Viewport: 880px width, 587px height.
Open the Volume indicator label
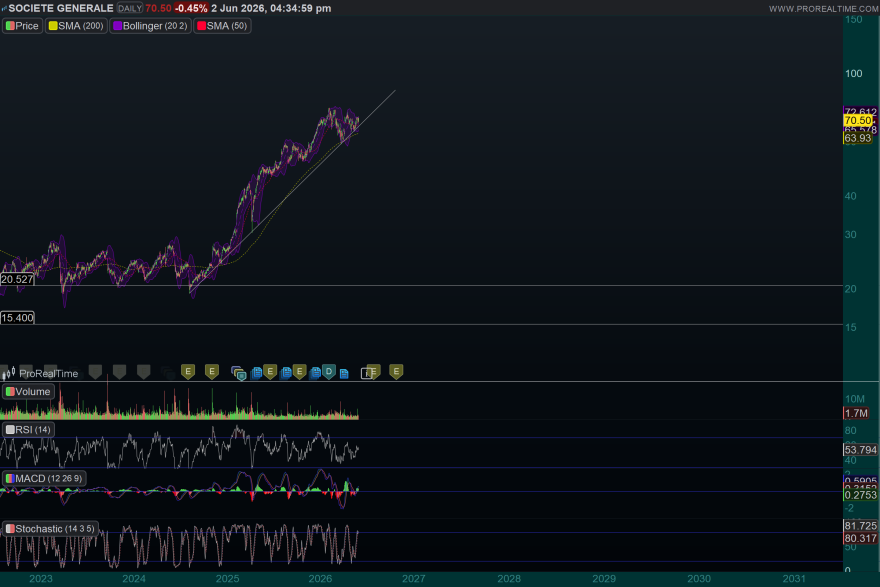[x=28, y=392]
